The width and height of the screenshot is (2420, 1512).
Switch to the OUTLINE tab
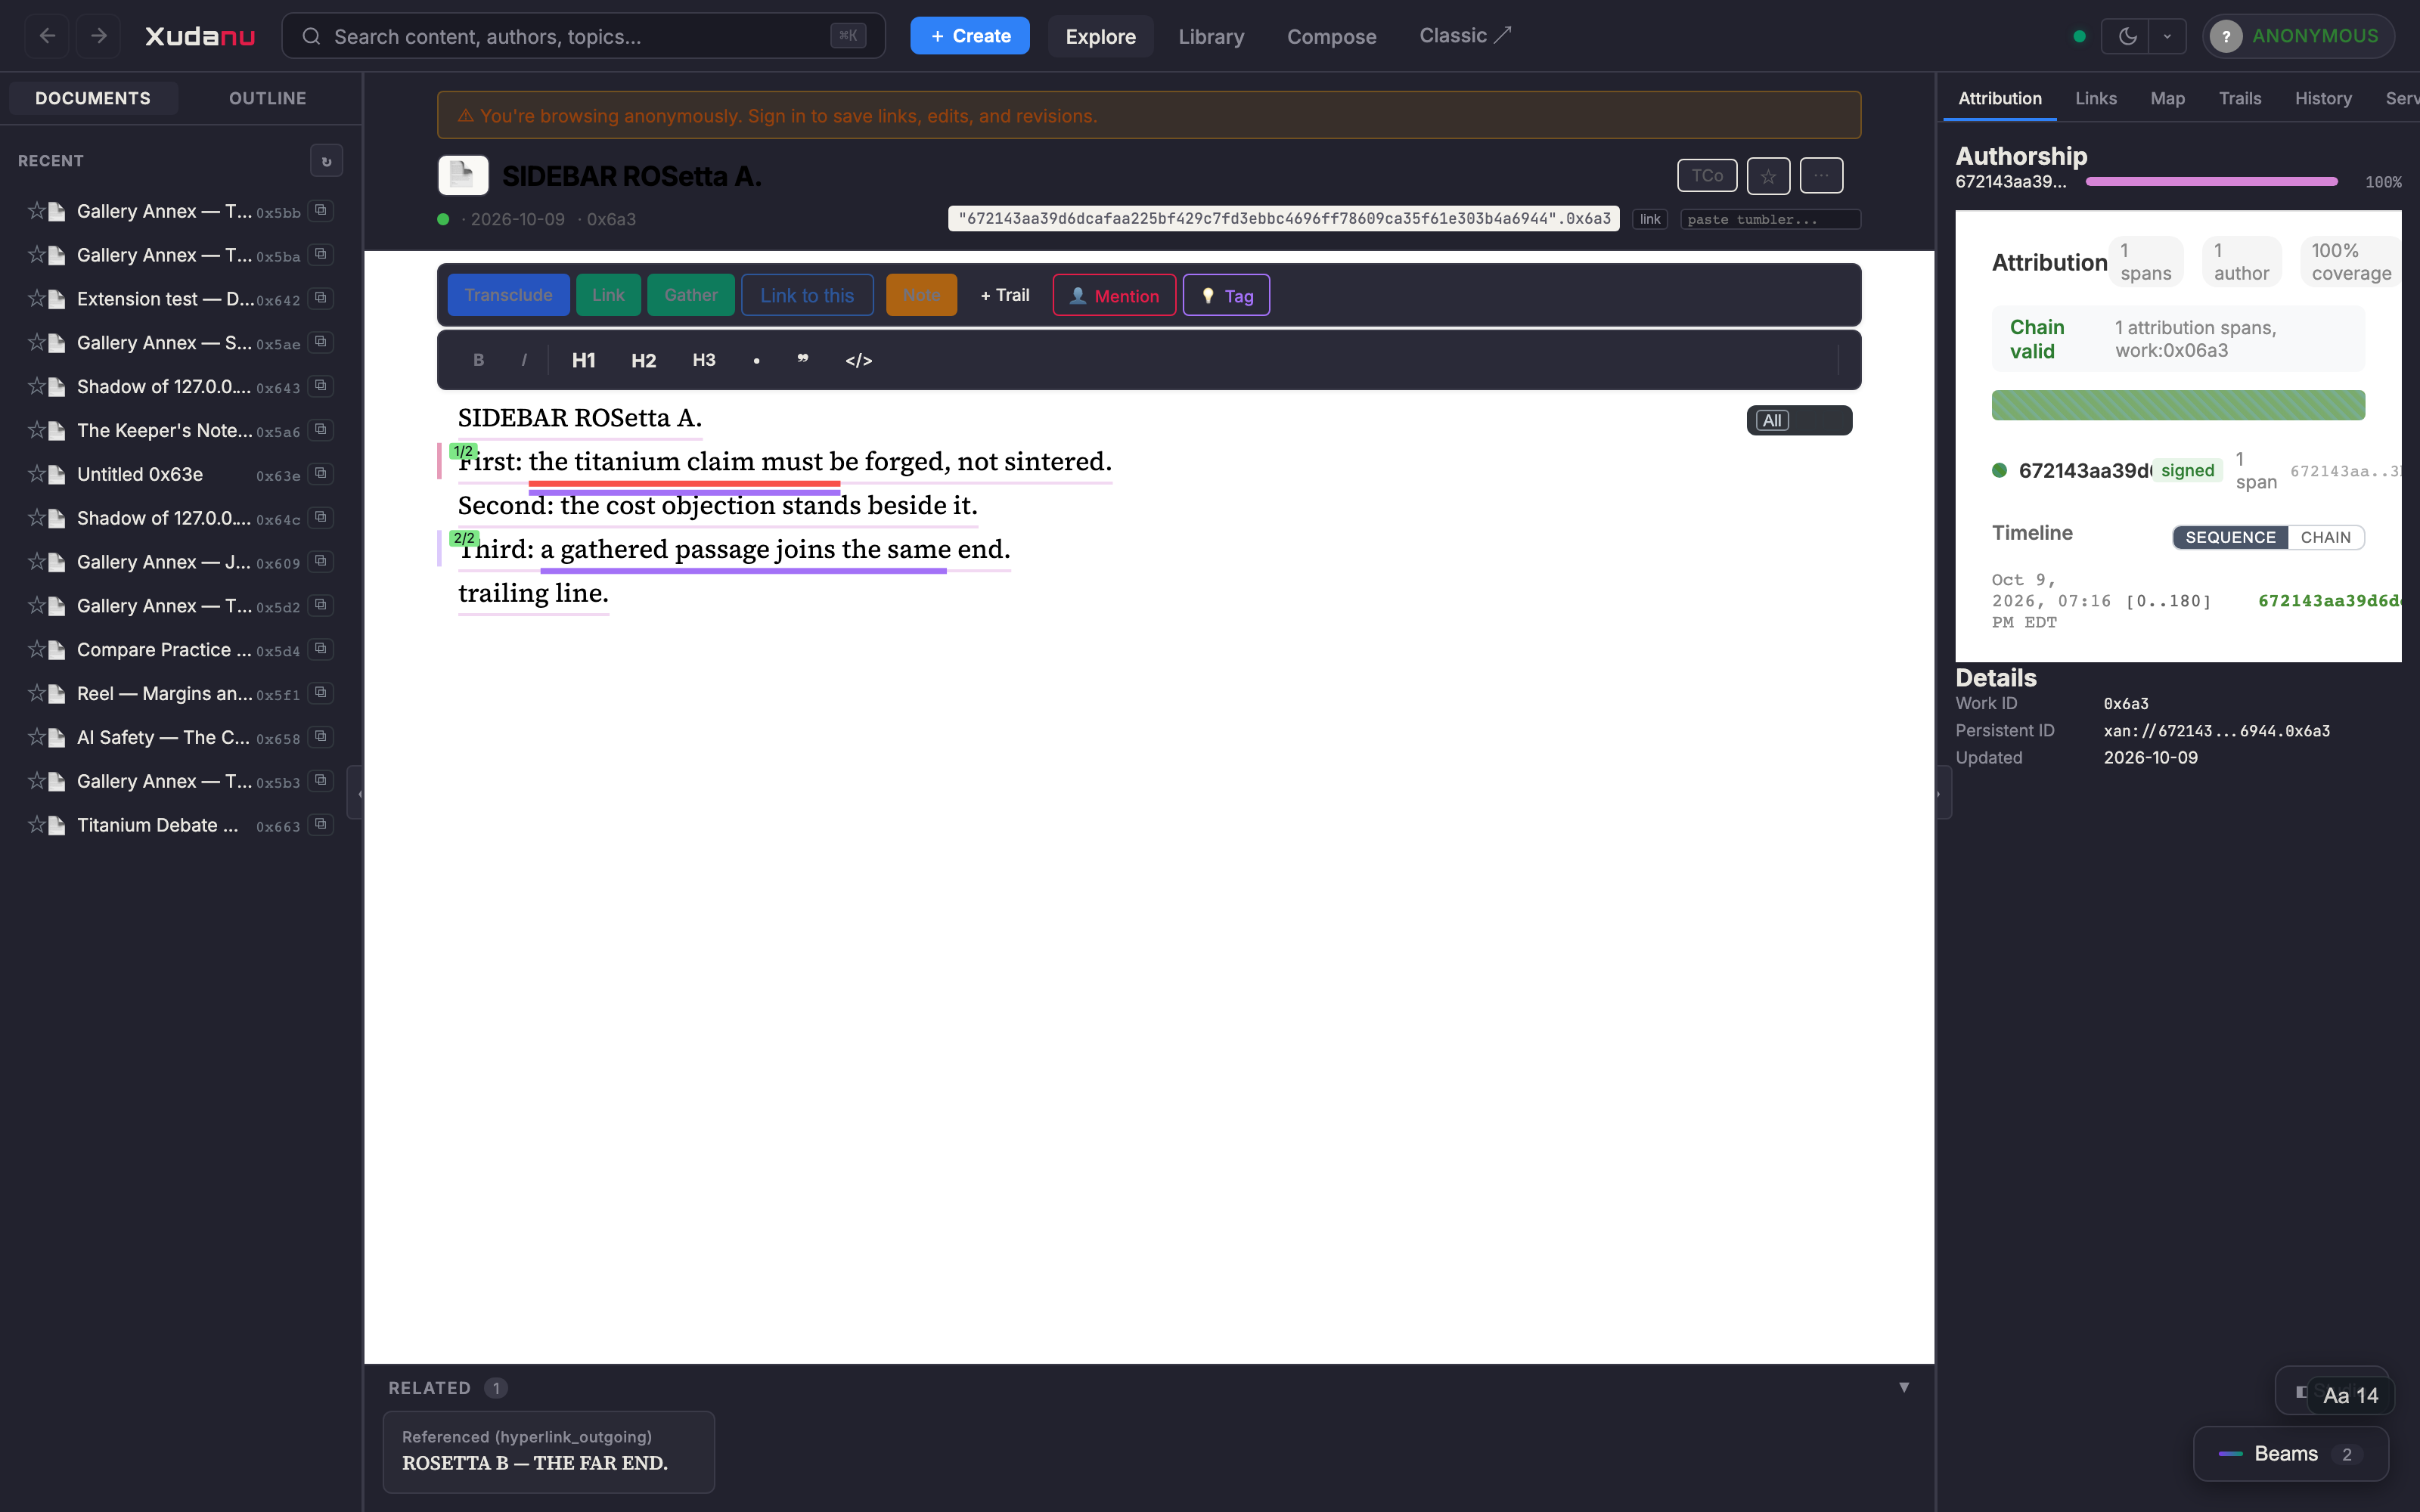268,98
